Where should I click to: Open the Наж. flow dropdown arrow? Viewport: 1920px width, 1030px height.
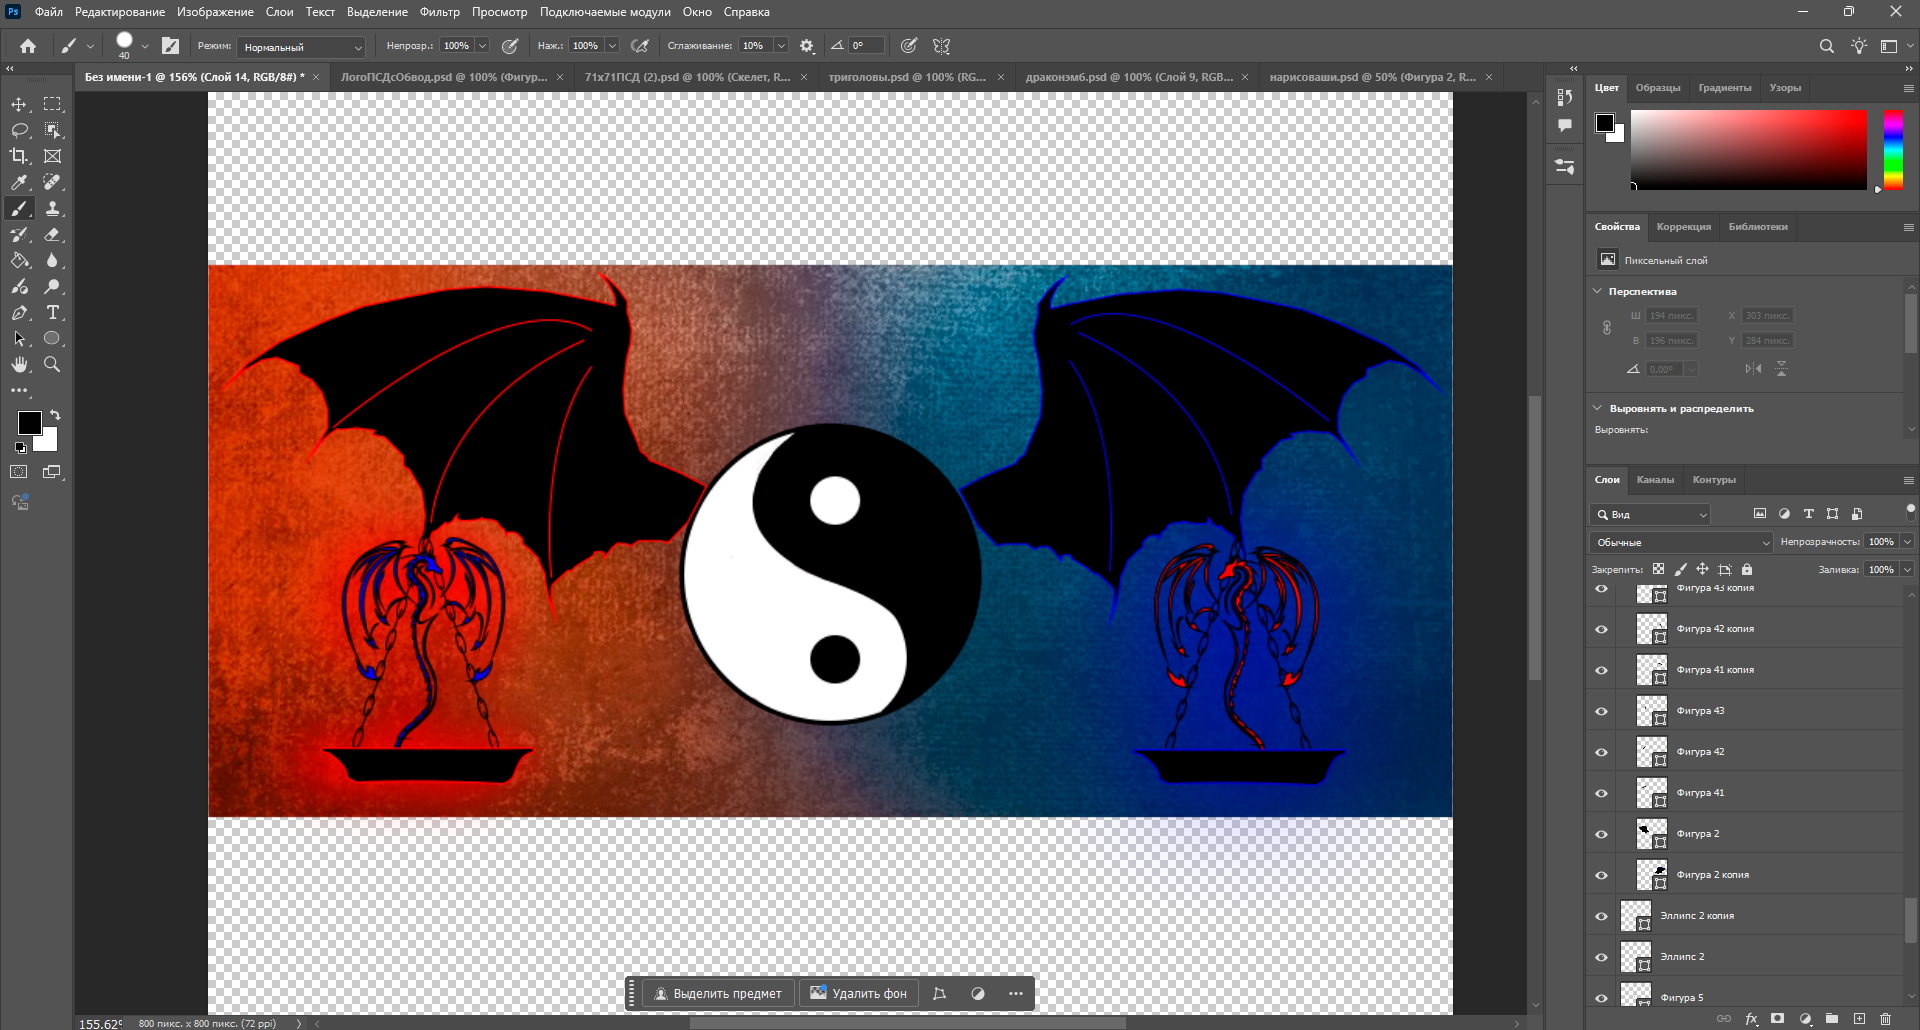tap(612, 46)
